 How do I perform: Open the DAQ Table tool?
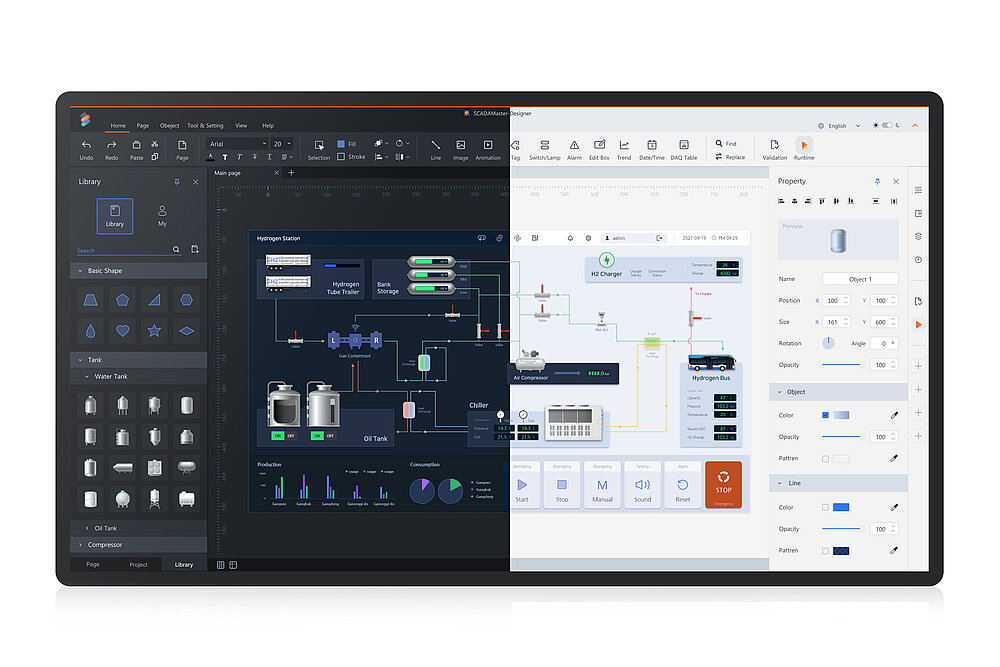coord(683,146)
